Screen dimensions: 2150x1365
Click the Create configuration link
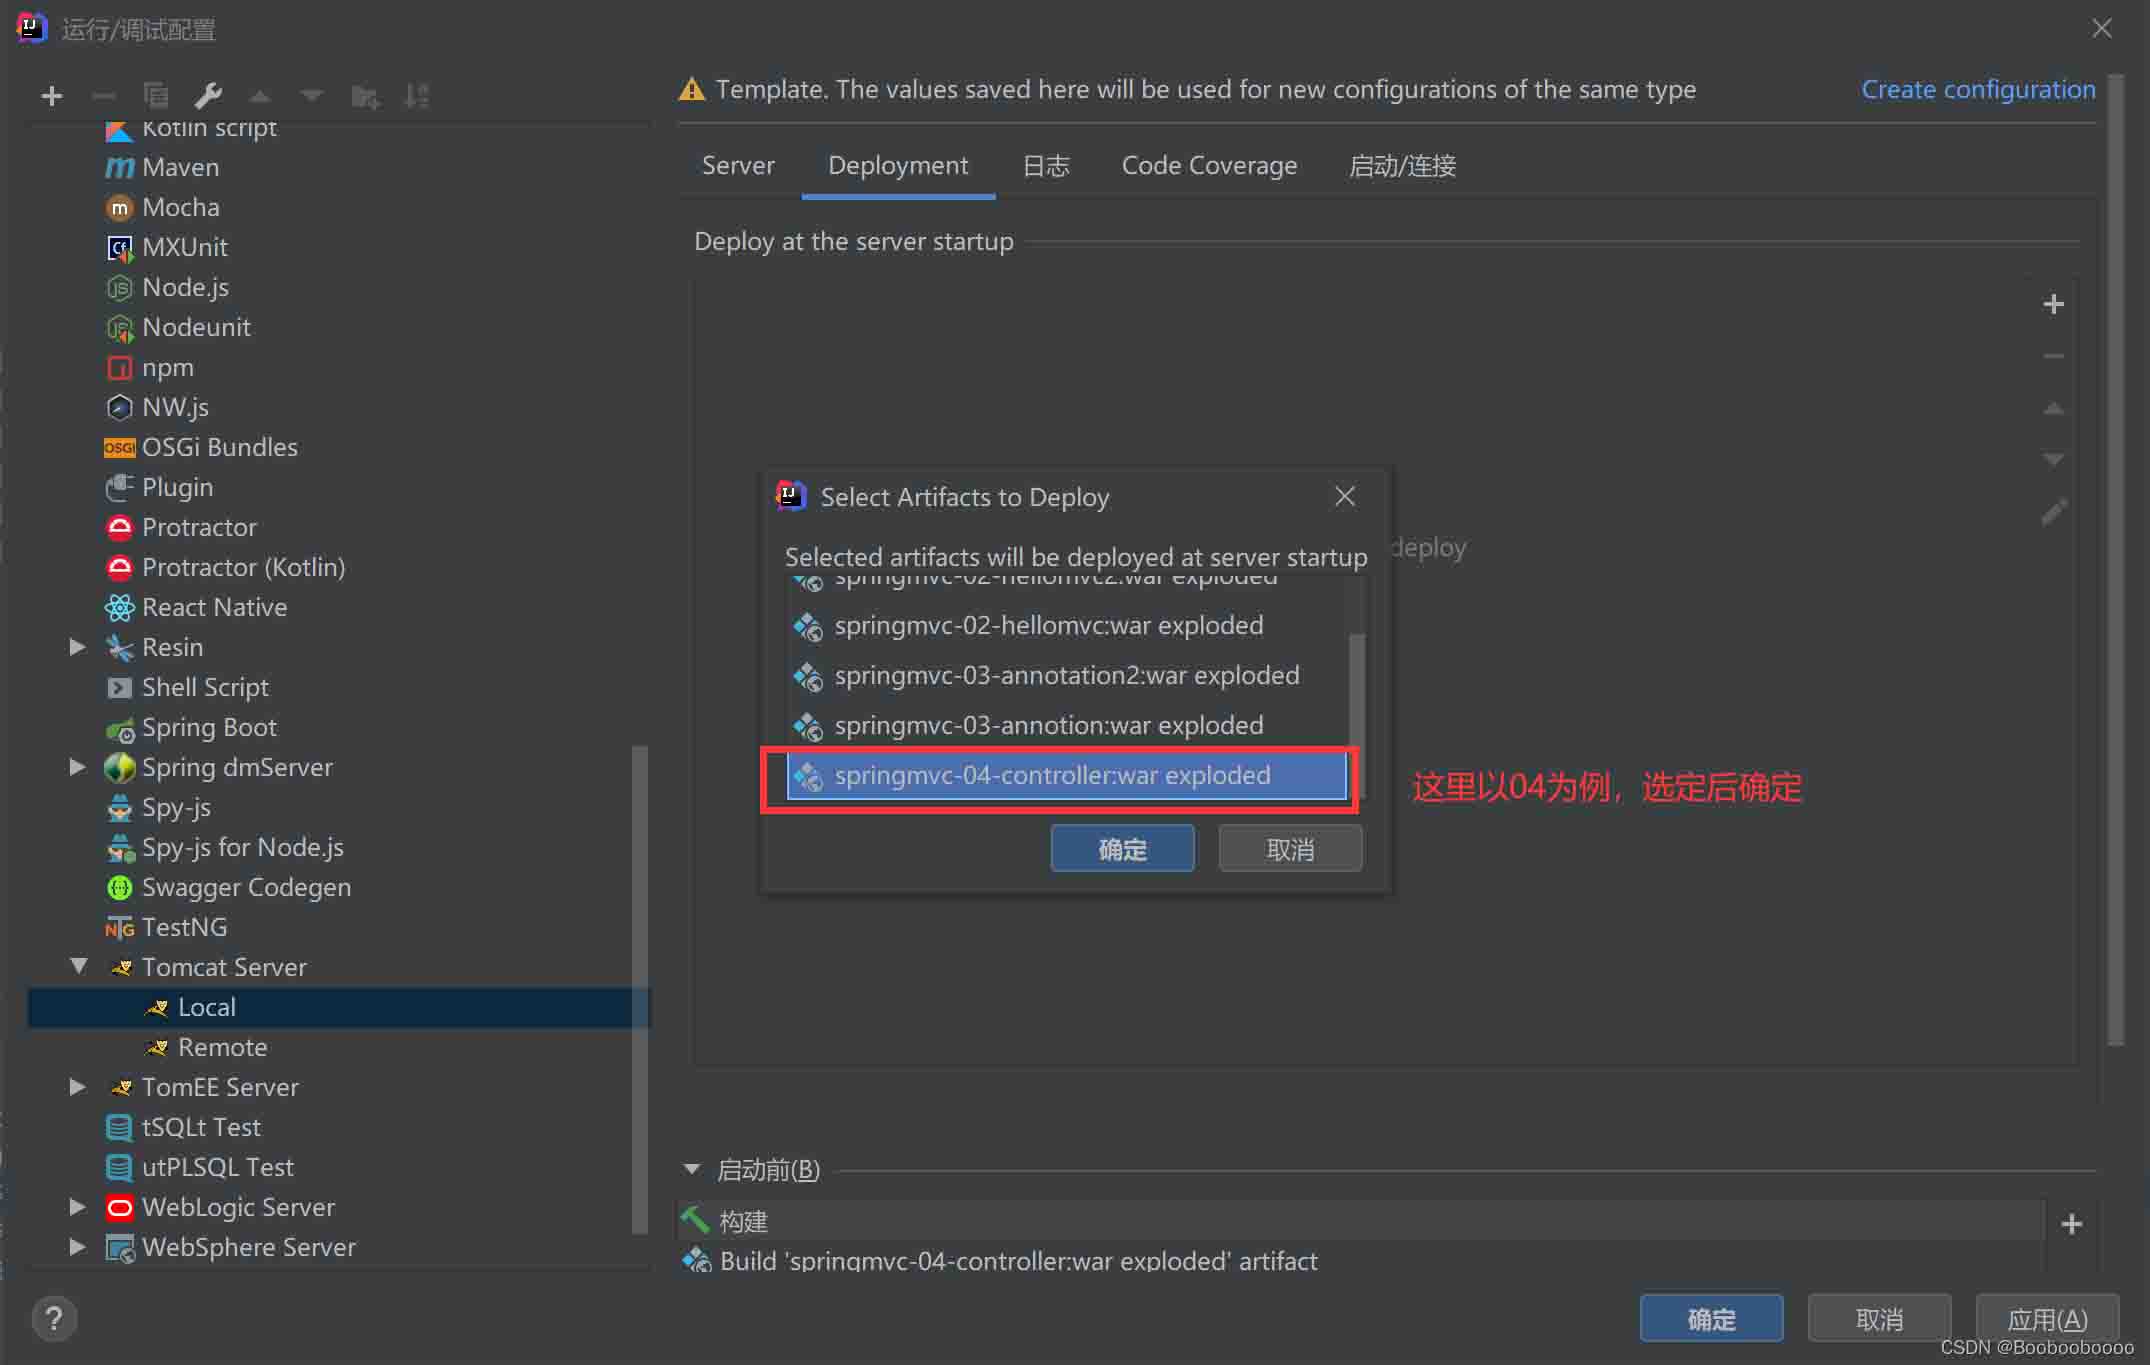coord(1978,90)
